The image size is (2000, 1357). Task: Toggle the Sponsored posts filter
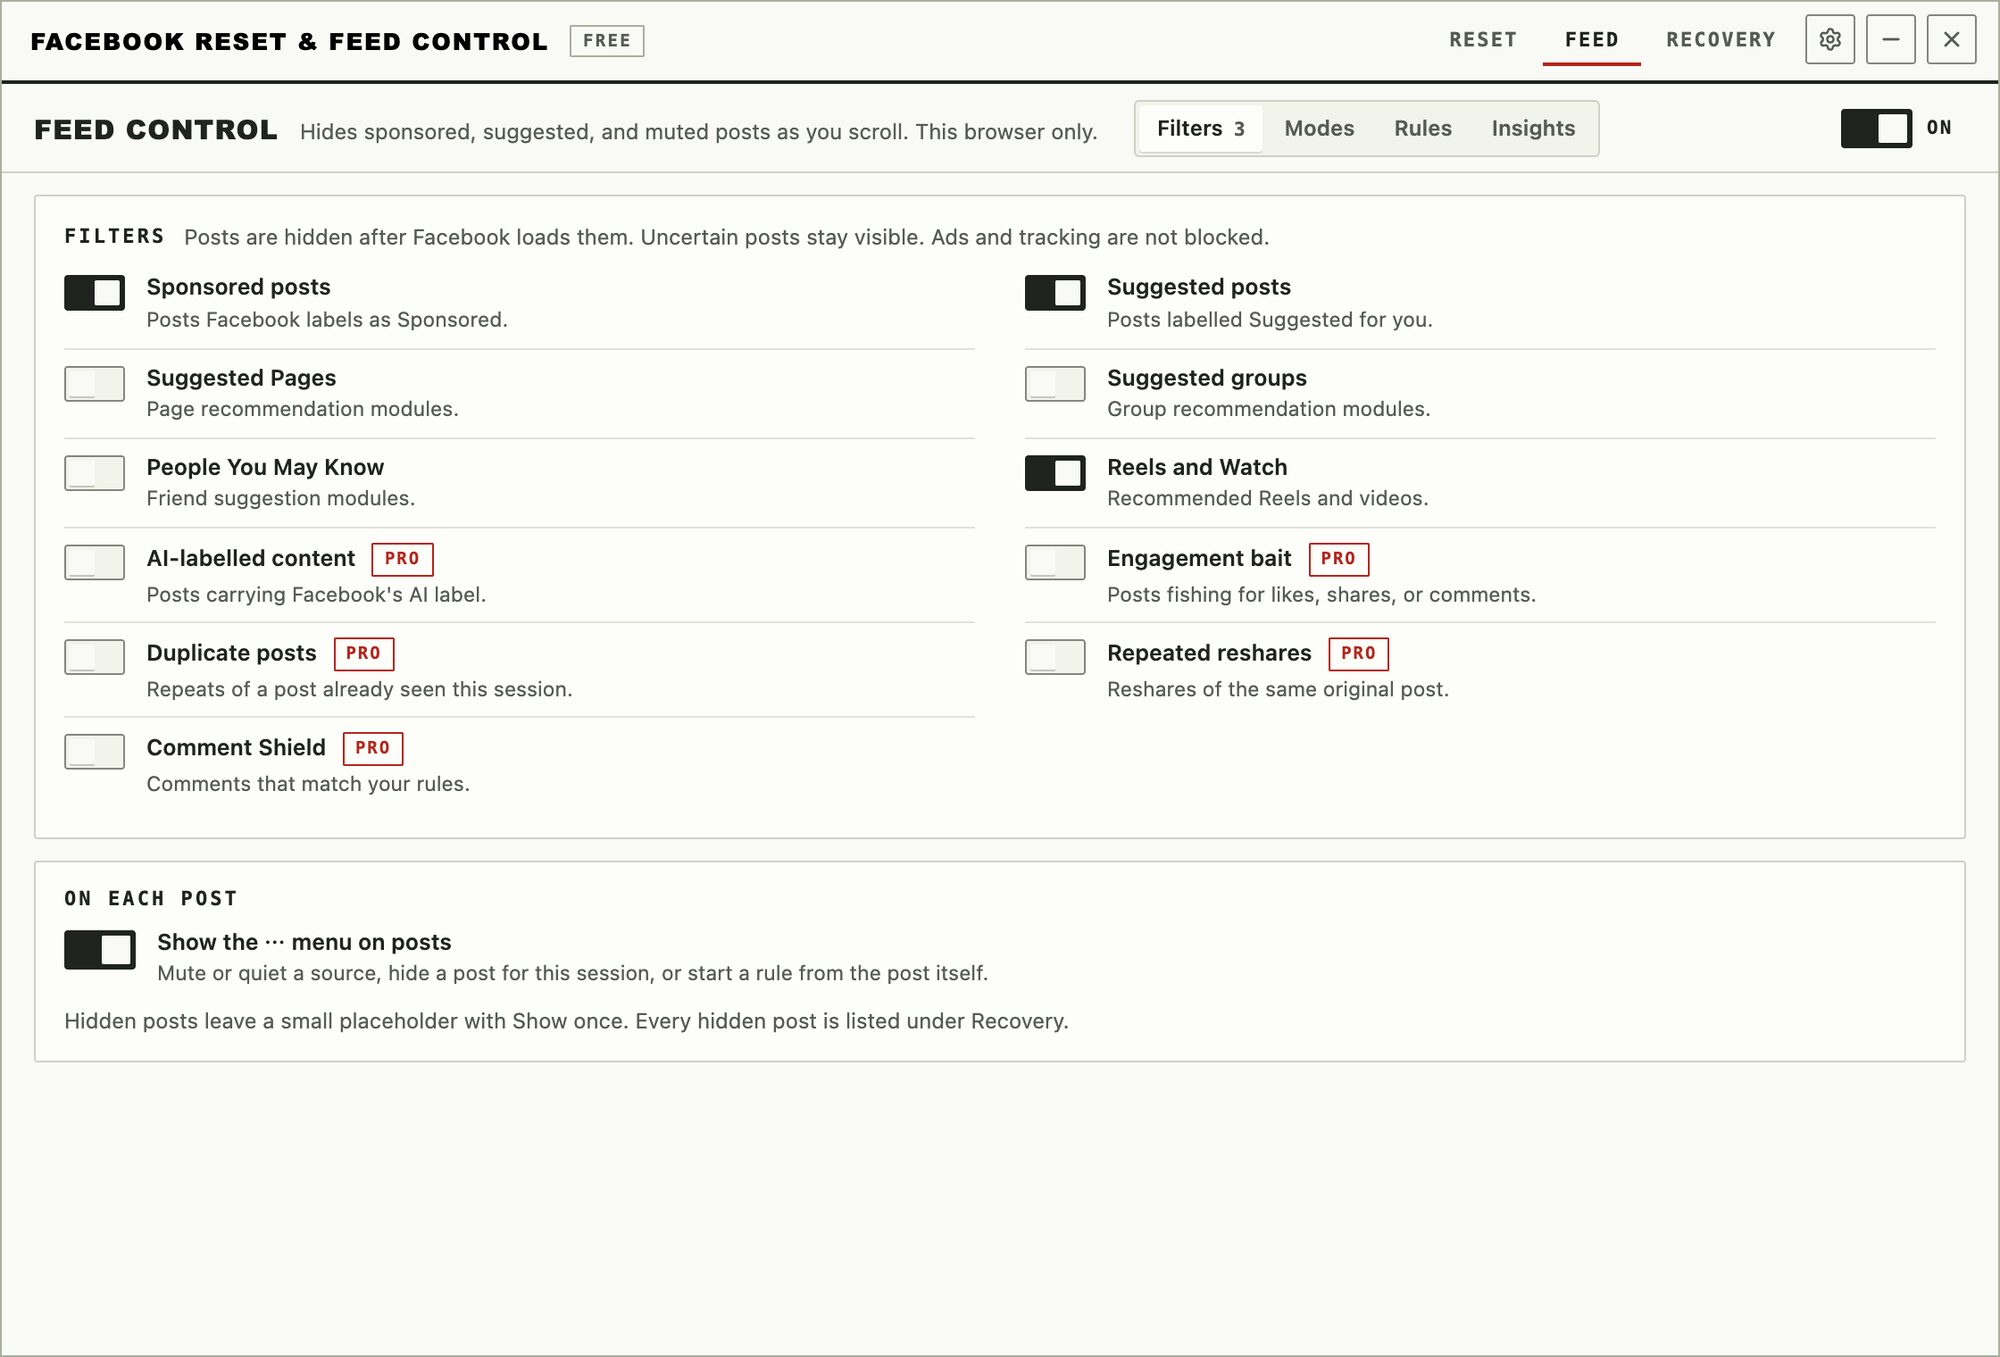point(95,293)
